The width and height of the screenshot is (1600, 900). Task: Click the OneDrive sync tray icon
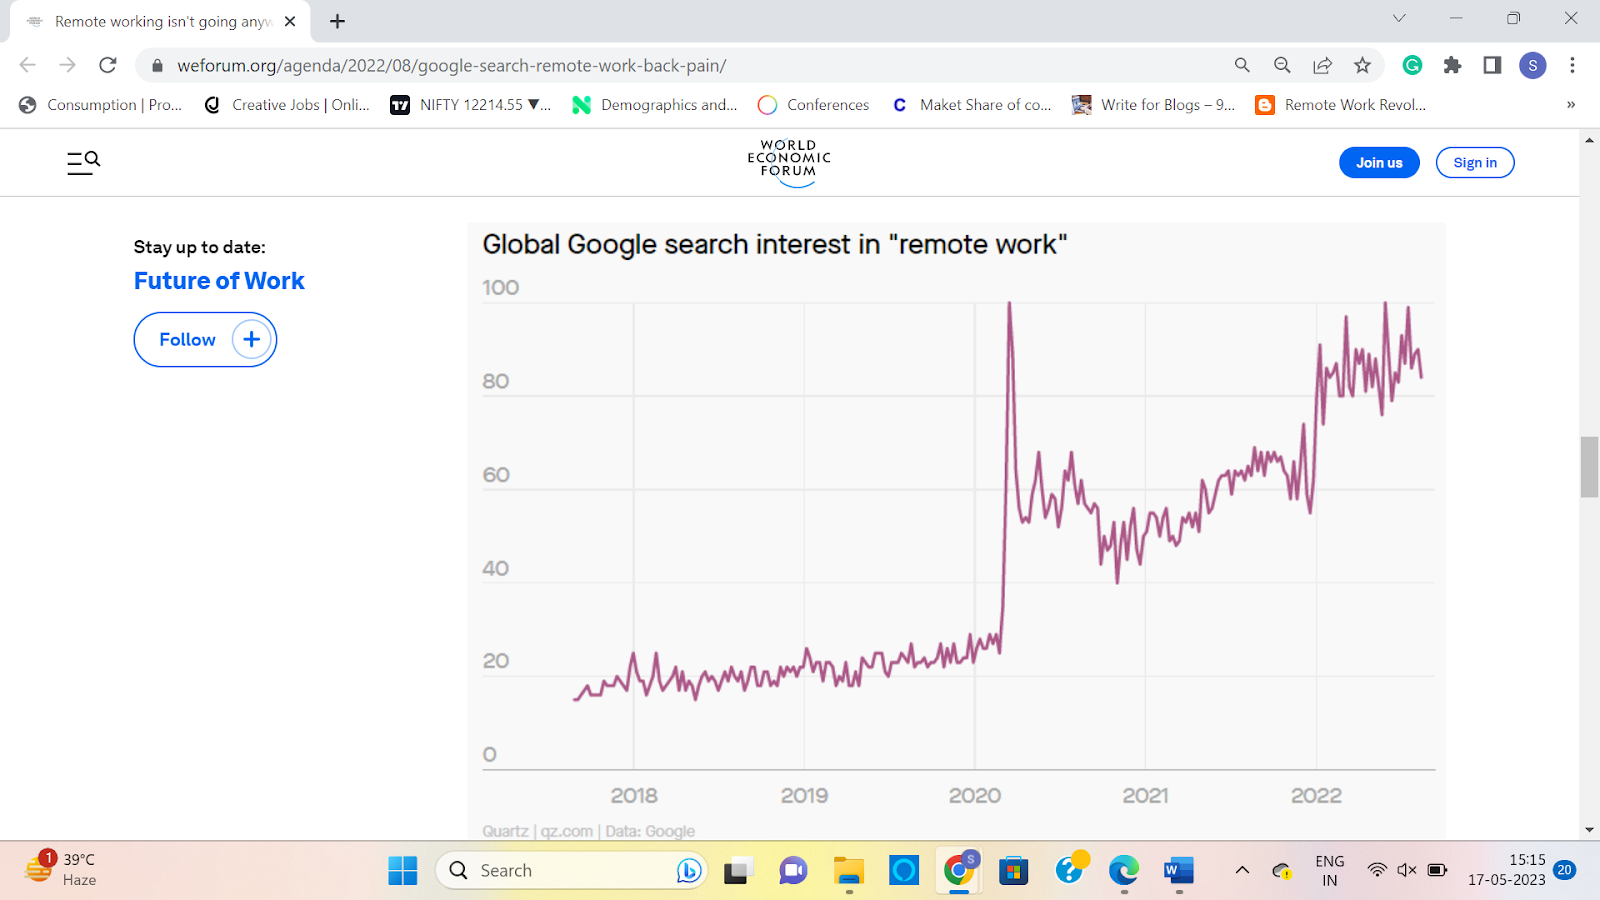pyautogui.click(x=1282, y=870)
